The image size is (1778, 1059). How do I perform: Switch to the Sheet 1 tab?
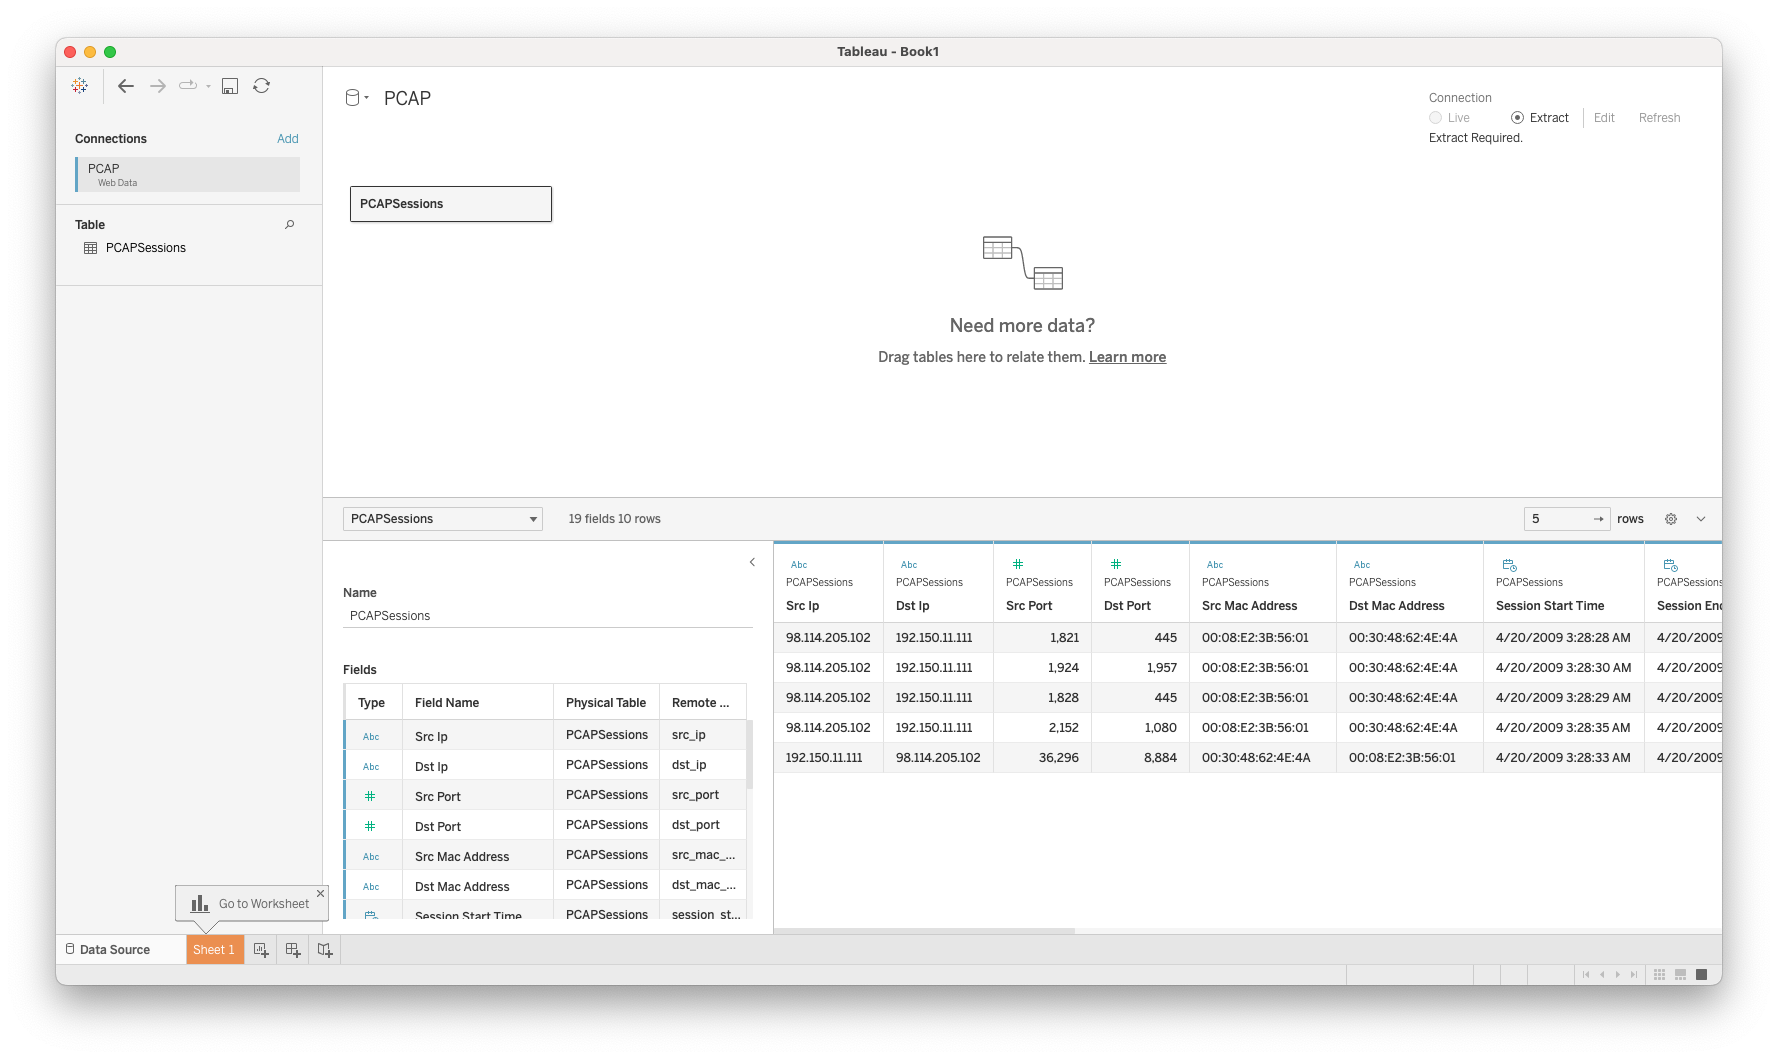coord(214,950)
